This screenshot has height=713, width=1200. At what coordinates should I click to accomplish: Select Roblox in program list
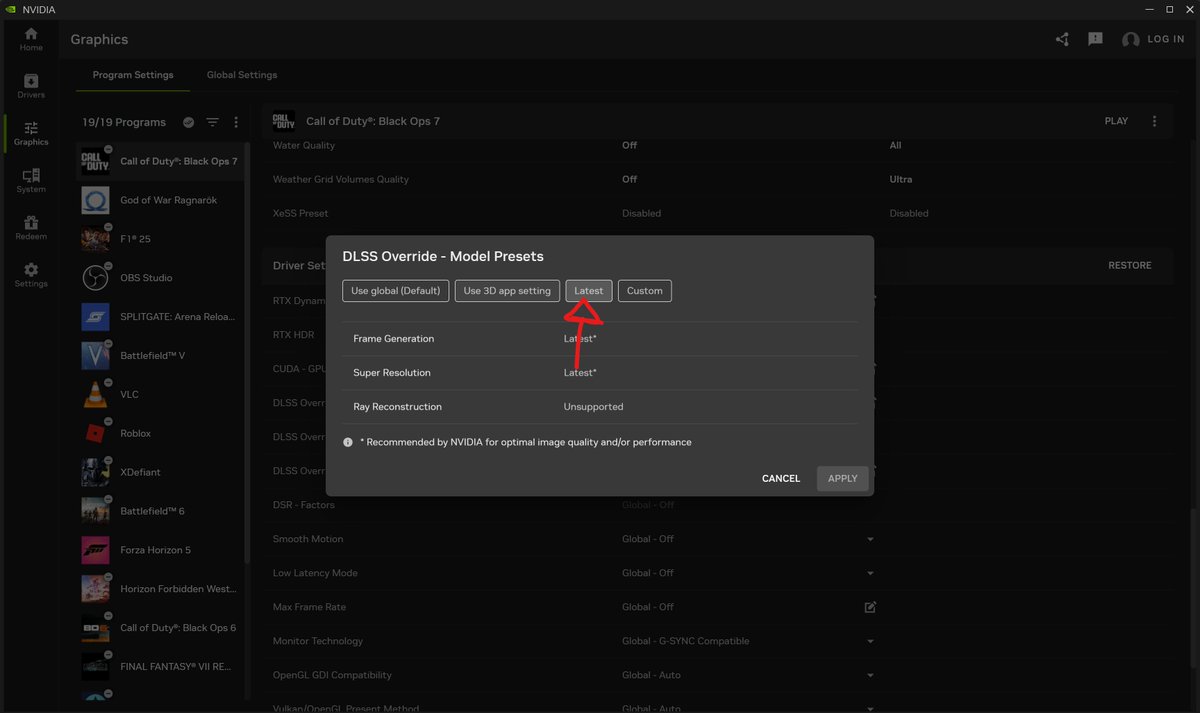[x=160, y=433]
